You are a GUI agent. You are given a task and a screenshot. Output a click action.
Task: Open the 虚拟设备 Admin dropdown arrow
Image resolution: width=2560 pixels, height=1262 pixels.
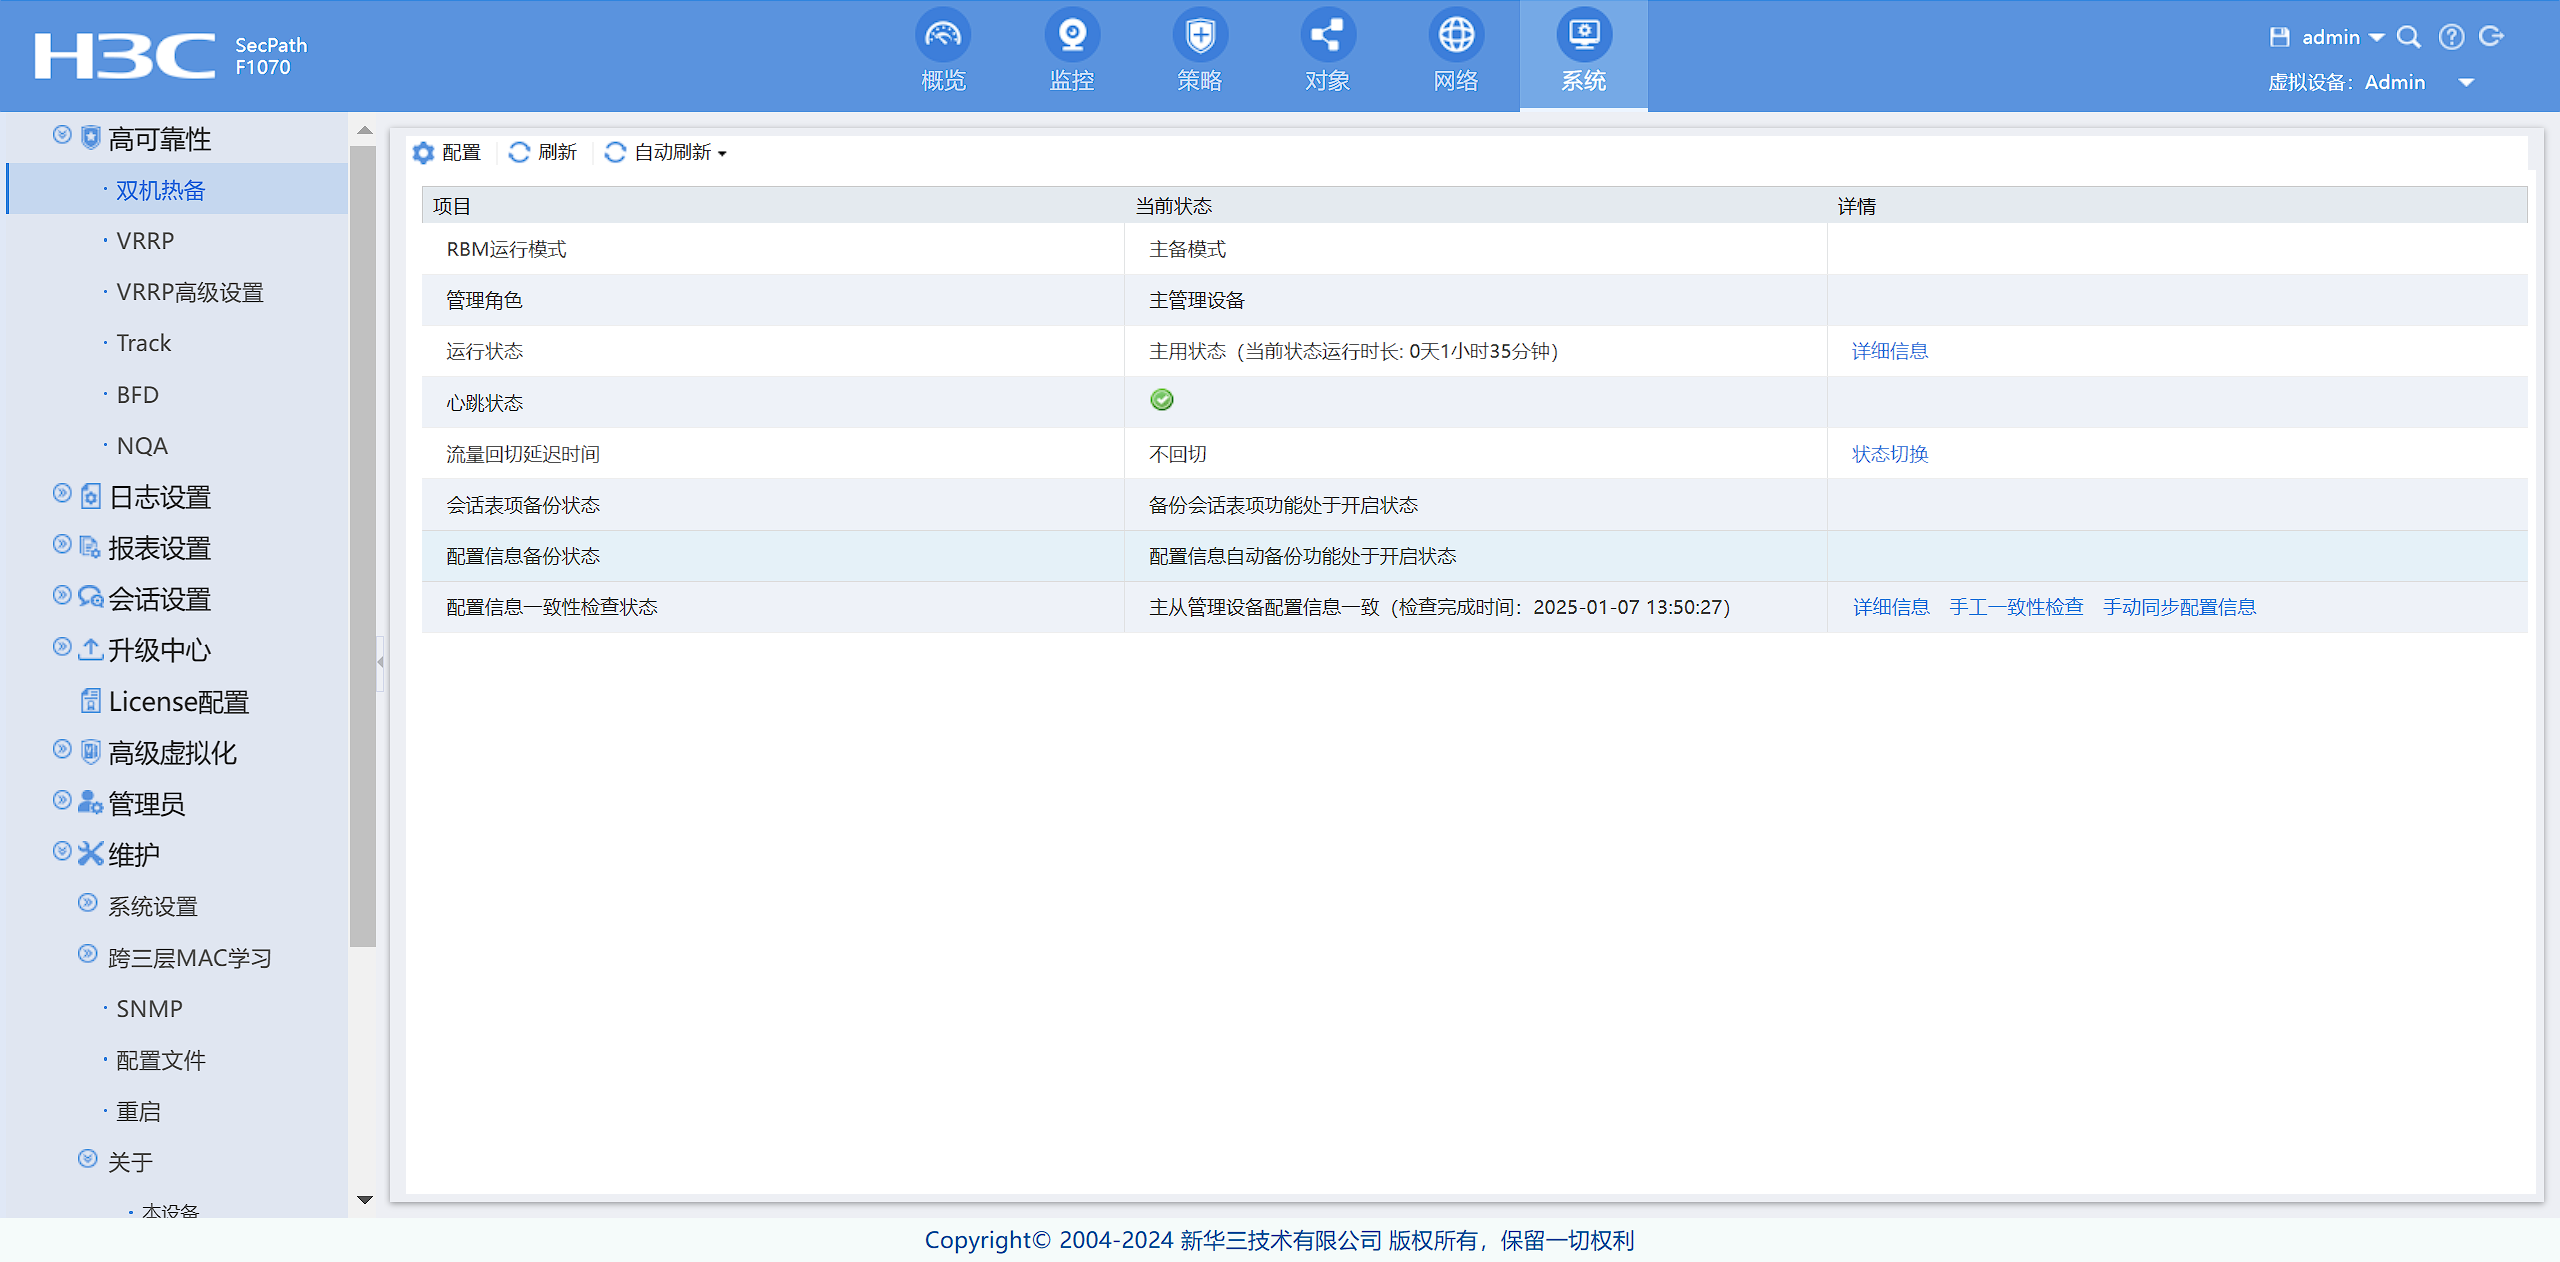[x=2466, y=82]
